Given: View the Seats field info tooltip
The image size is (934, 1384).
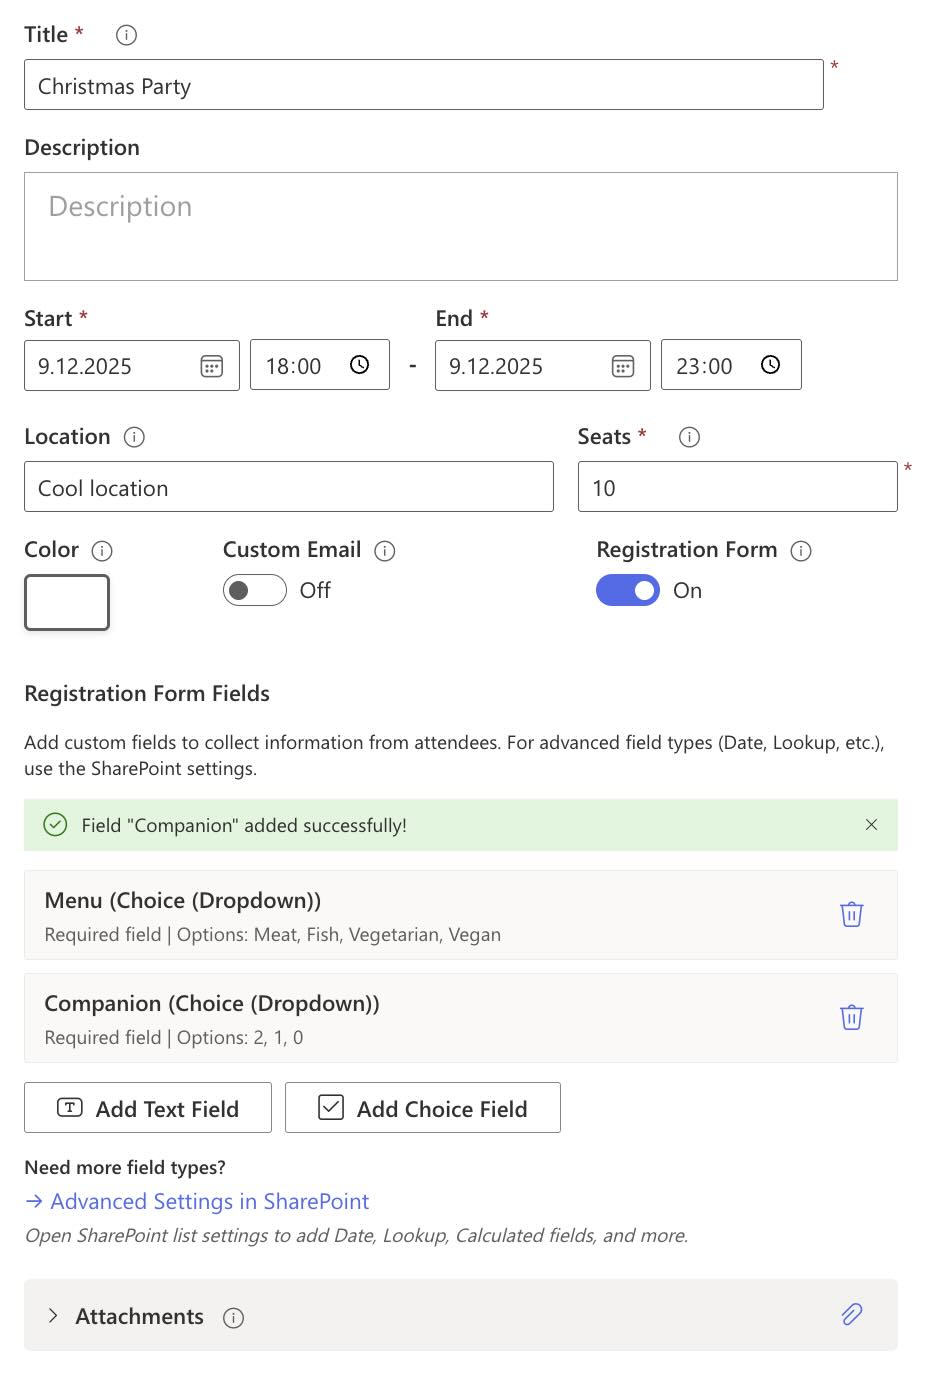Looking at the screenshot, I should click(688, 437).
